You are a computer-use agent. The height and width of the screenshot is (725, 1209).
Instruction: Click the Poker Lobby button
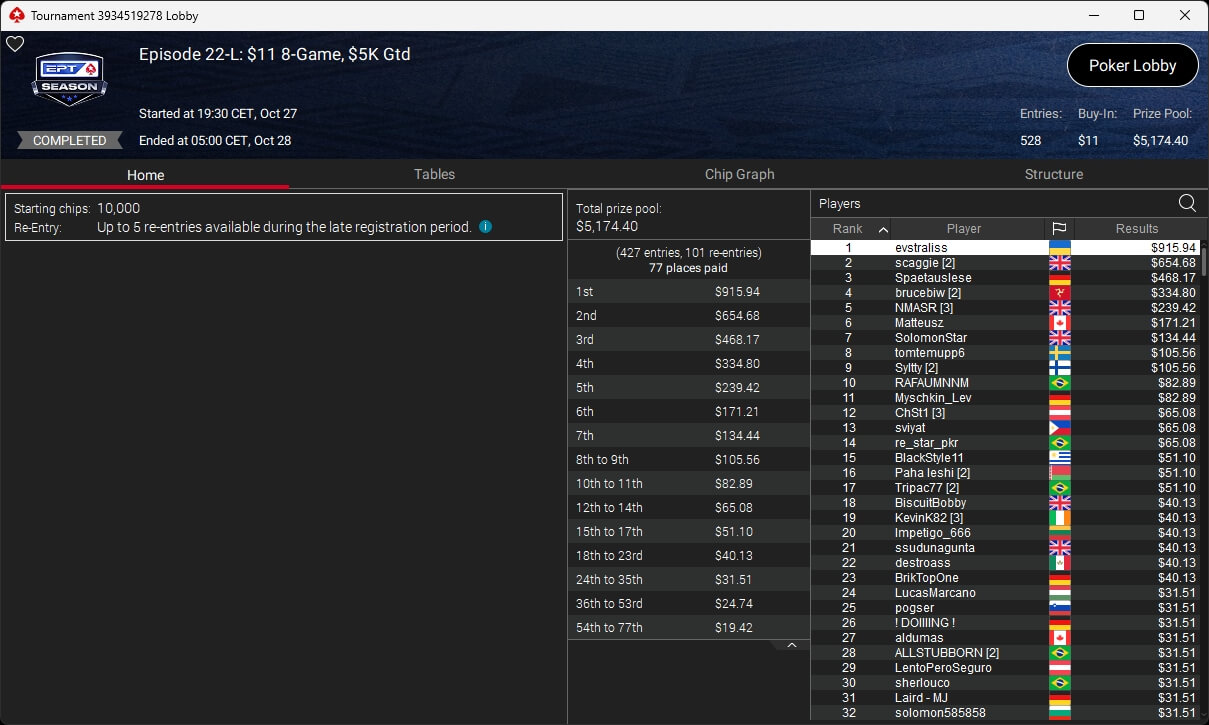(1132, 66)
